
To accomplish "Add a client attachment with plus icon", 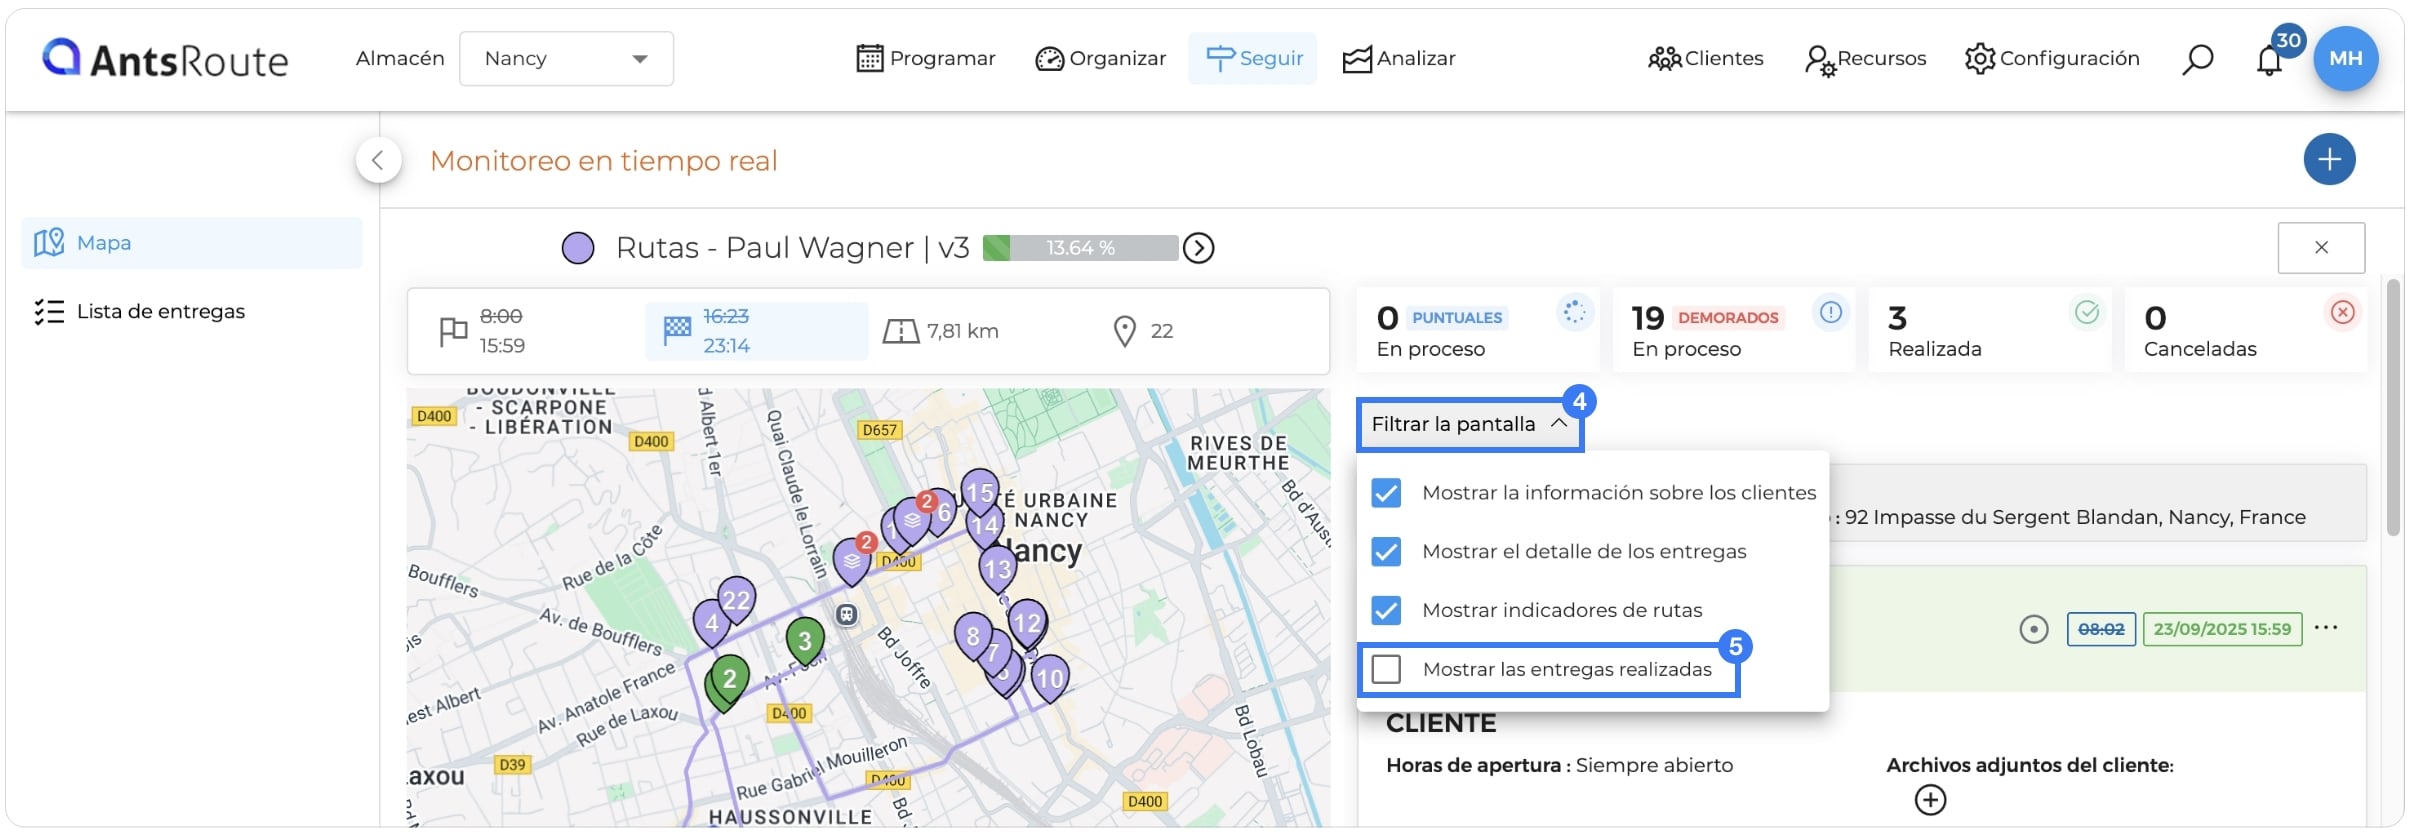I will tap(1930, 801).
